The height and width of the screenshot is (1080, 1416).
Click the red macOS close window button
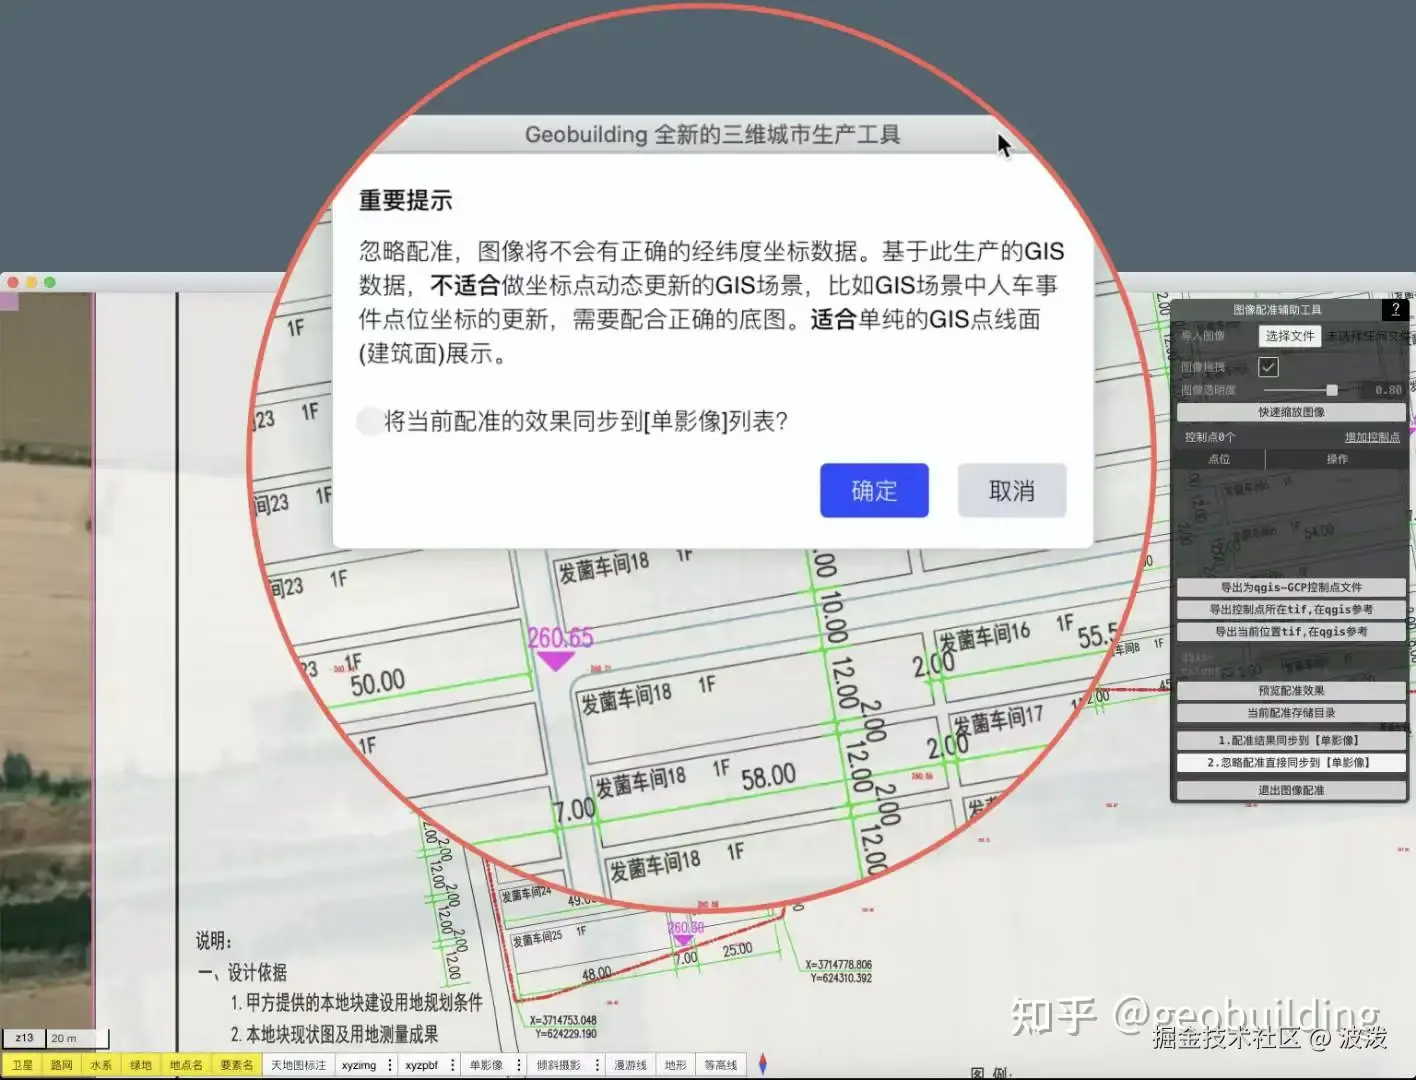[x=13, y=283]
